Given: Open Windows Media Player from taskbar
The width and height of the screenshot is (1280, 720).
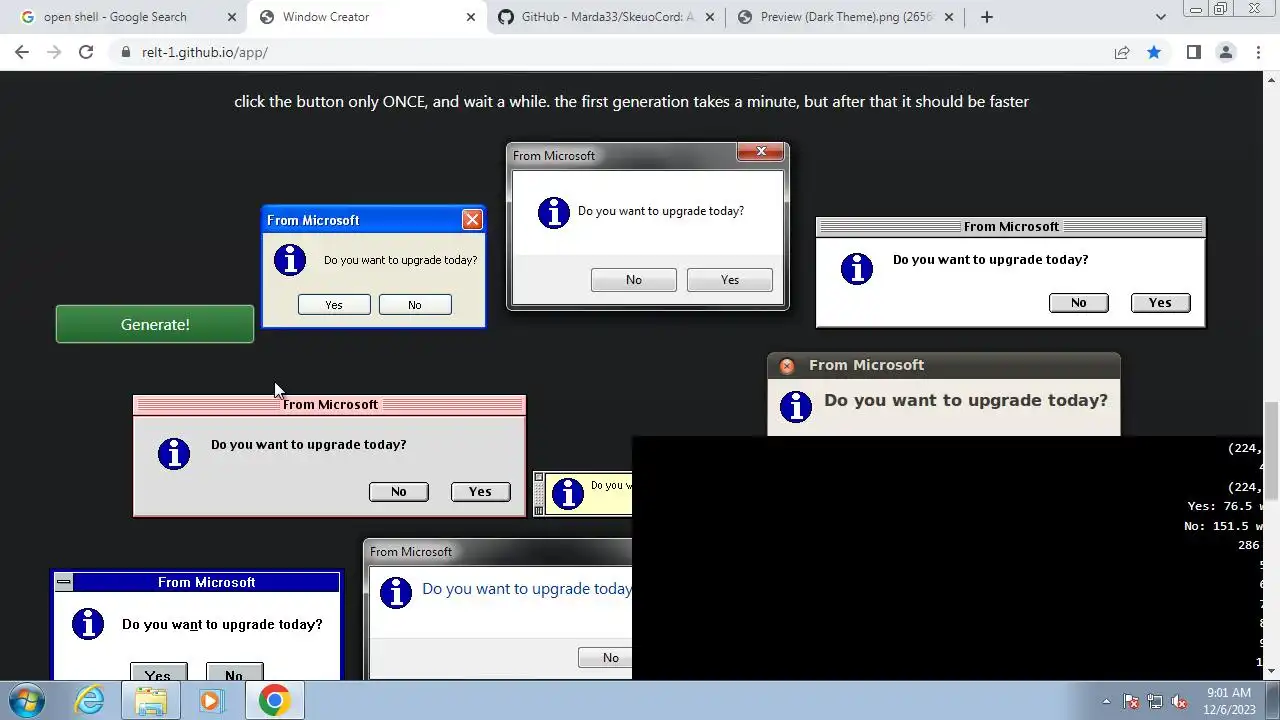Looking at the screenshot, I should pos(211,700).
